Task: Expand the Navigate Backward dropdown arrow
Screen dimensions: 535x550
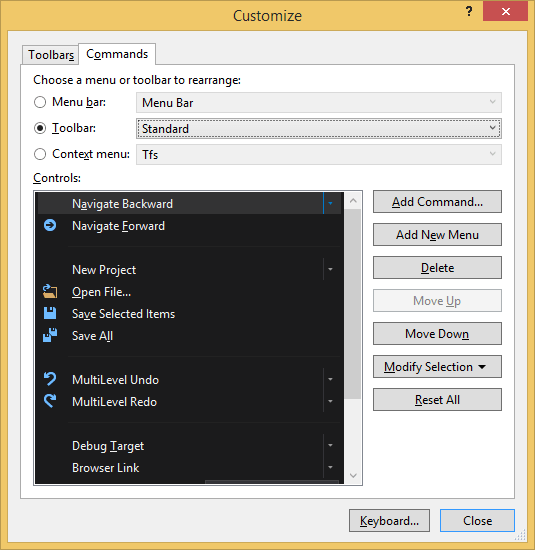Action: click(x=330, y=203)
